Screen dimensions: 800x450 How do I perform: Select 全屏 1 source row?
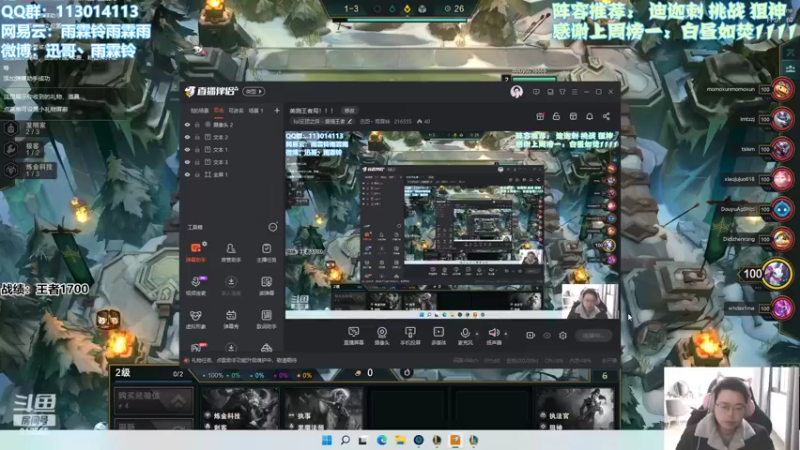[x=232, y=174]
